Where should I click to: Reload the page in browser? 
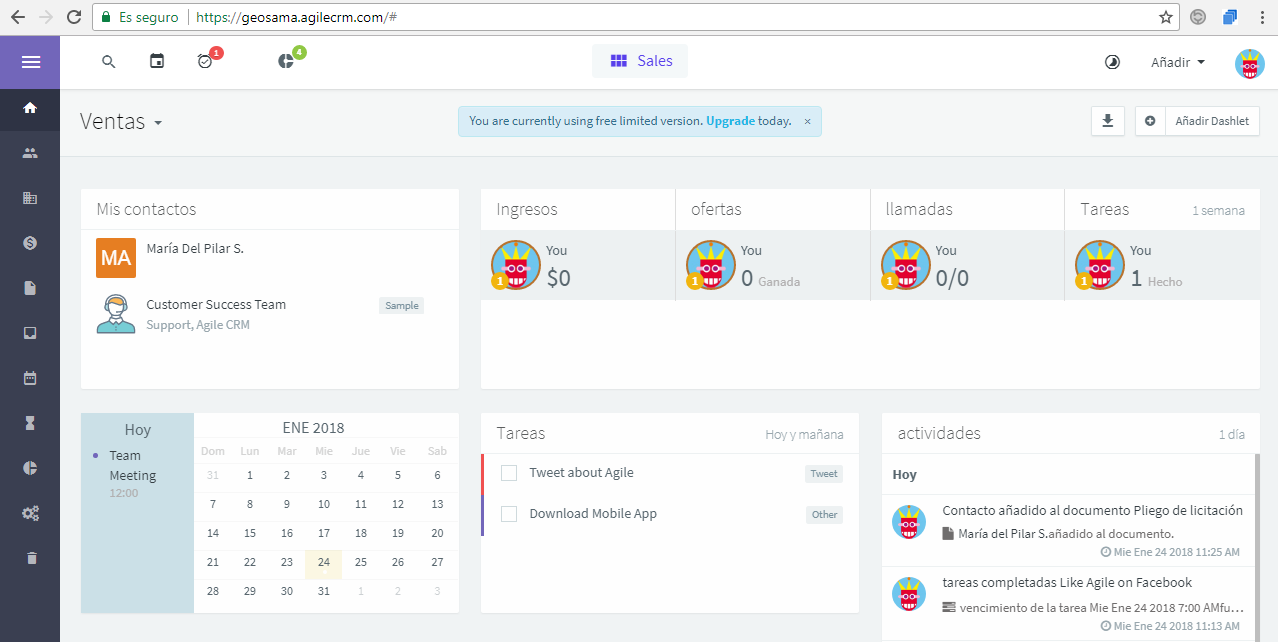[74, 17]
